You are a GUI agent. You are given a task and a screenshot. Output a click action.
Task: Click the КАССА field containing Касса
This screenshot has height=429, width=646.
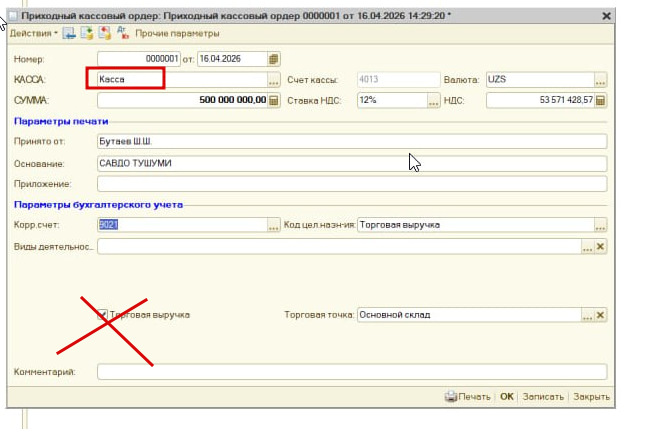183,80
